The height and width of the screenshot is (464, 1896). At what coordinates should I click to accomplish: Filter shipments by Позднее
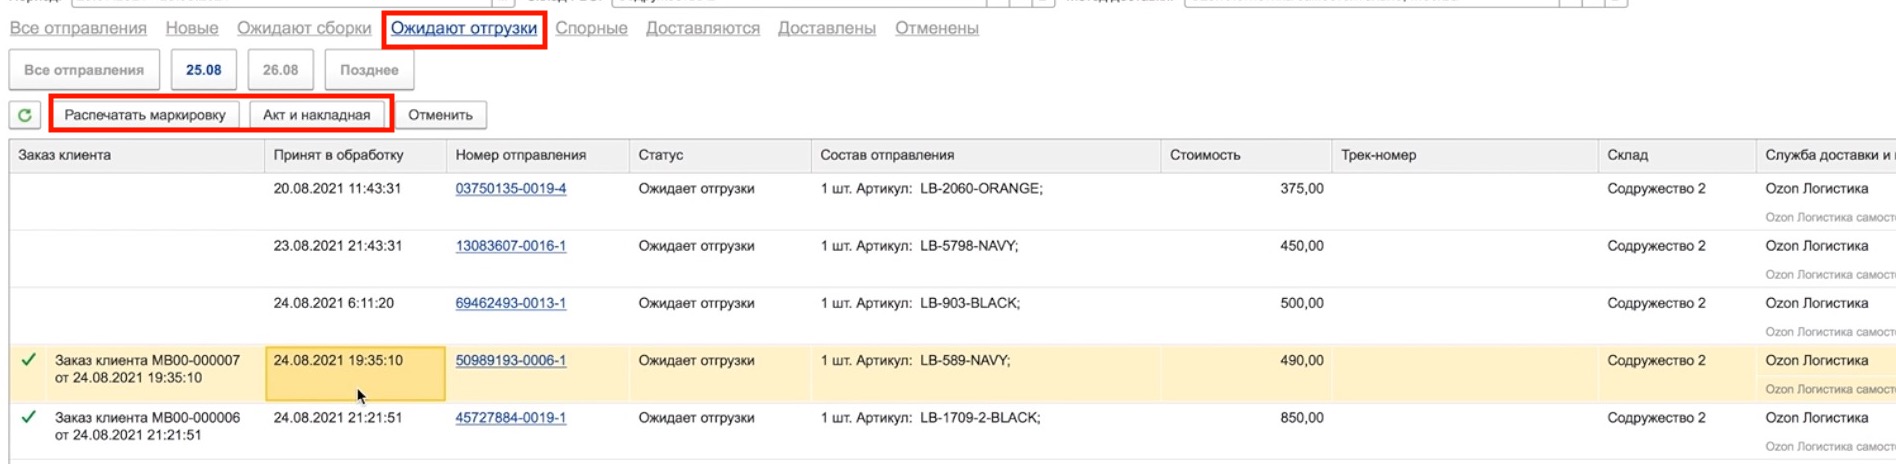coord(369,70)
